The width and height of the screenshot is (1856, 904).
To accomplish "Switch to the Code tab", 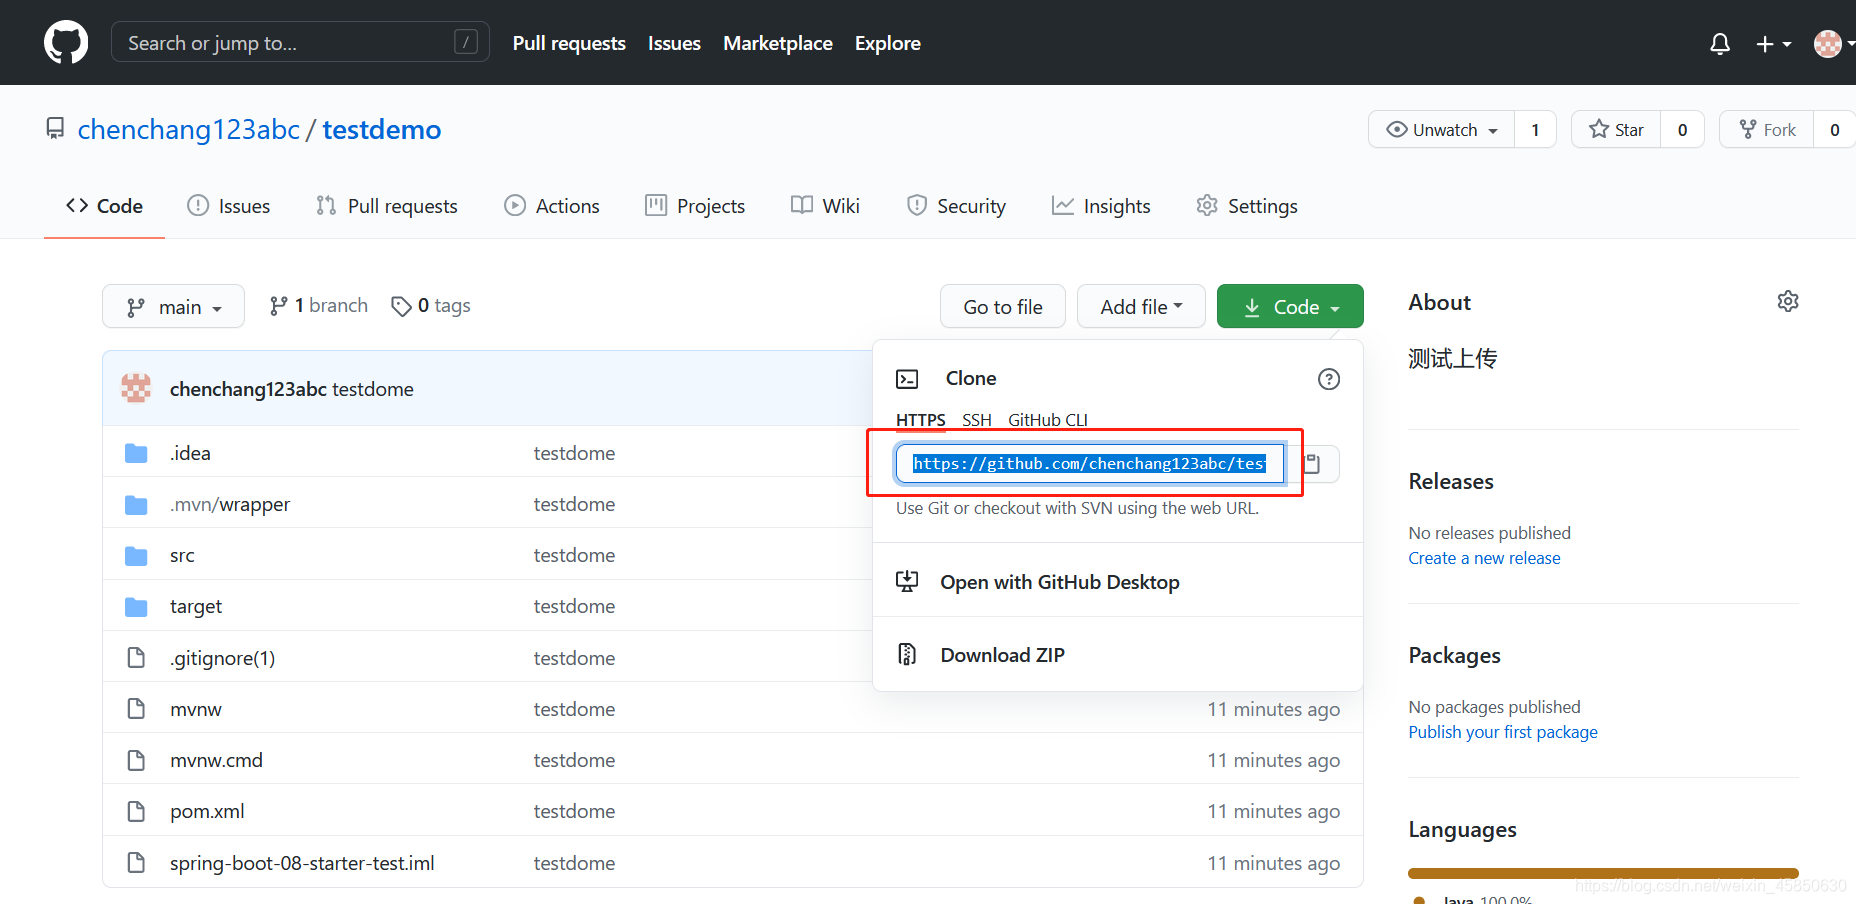I will pyautogui.click(x=104, y=206).
